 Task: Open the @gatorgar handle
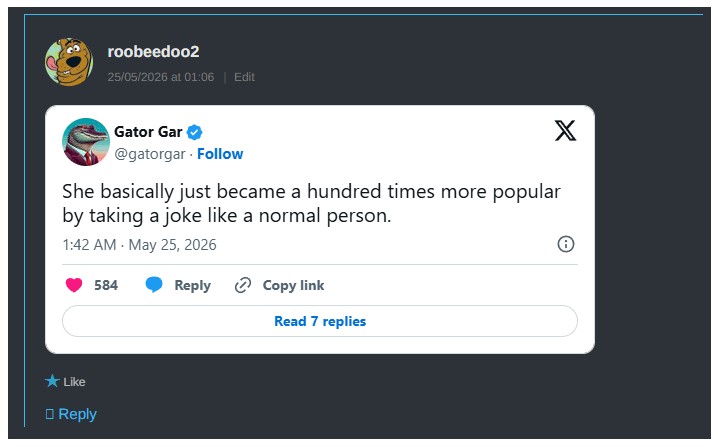click(150, 154)
